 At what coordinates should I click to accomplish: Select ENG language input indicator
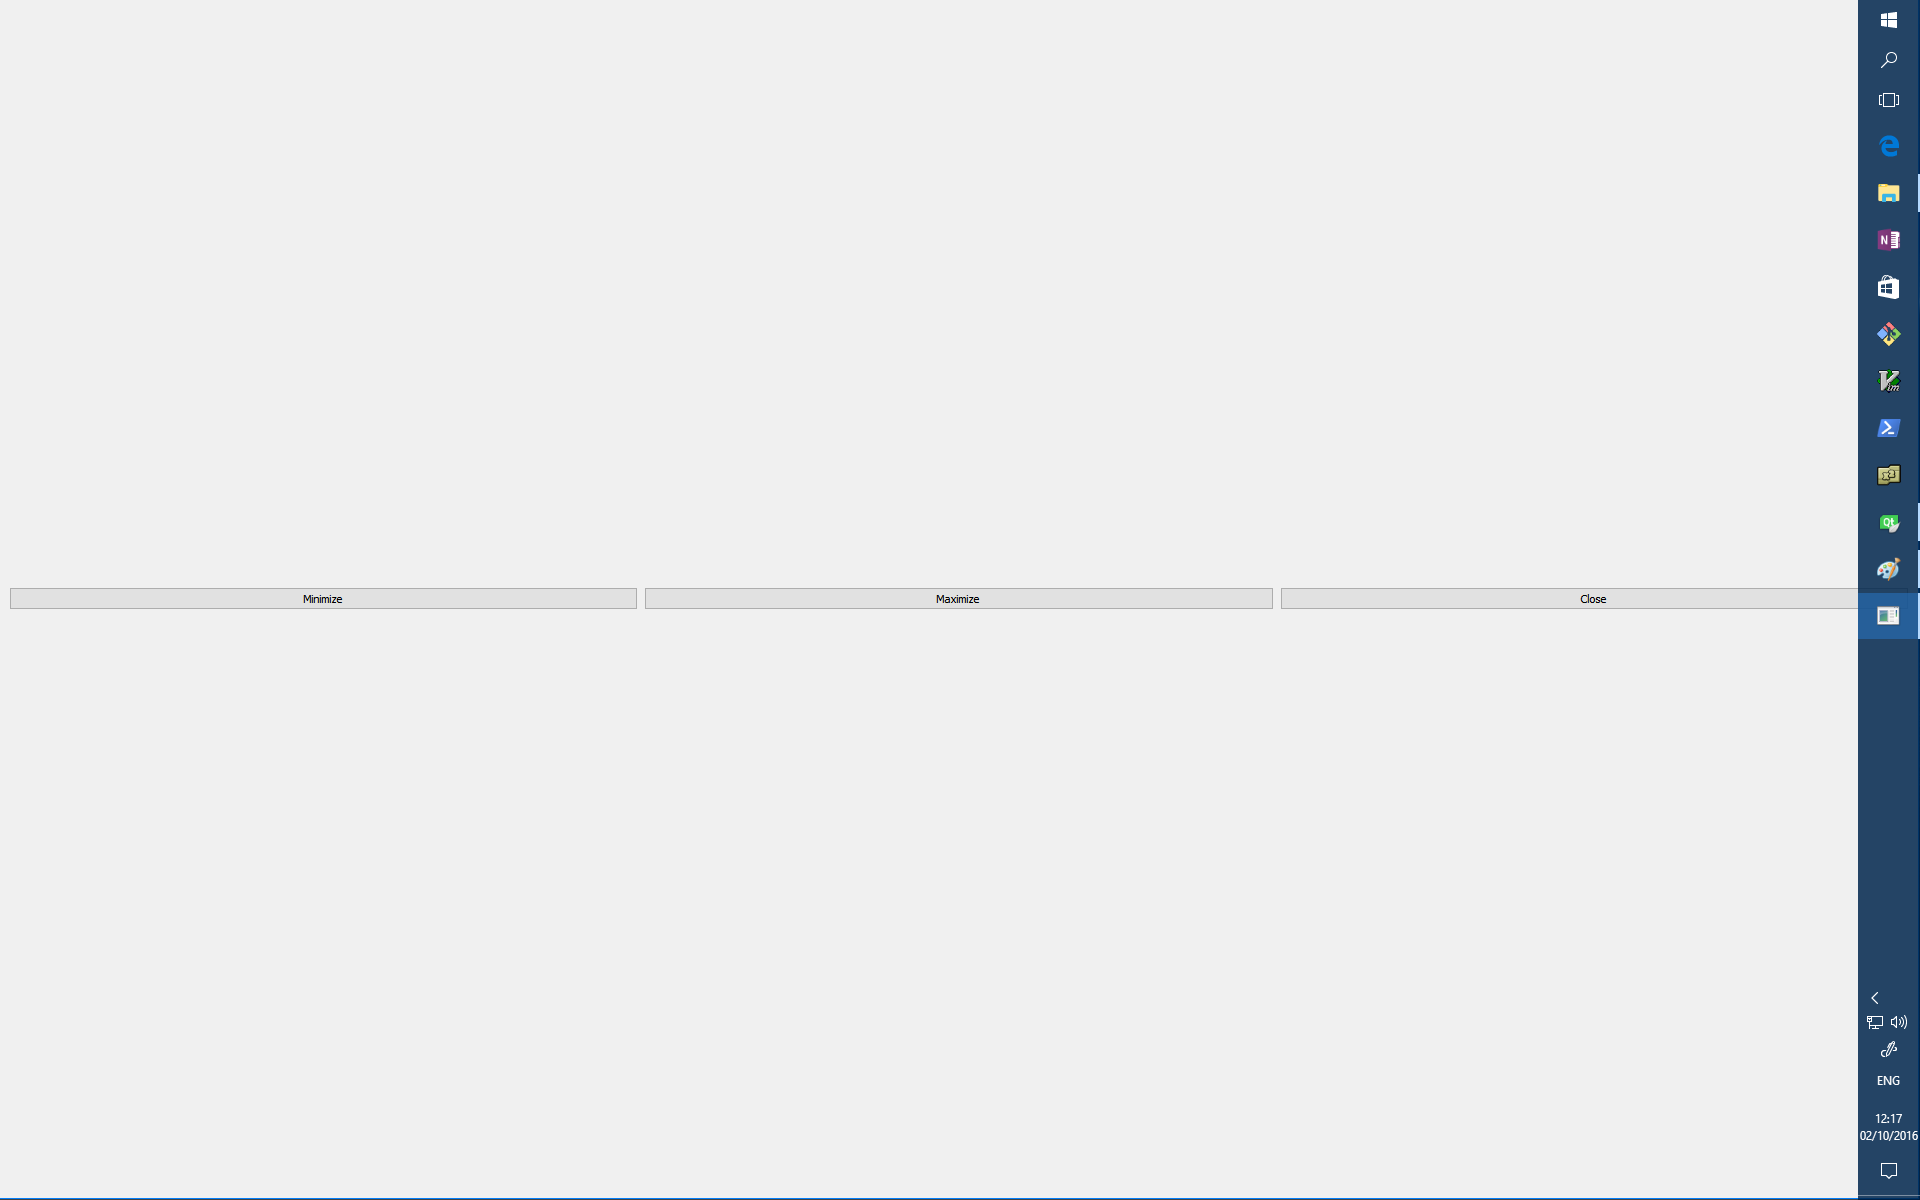pos(1887,1080)
